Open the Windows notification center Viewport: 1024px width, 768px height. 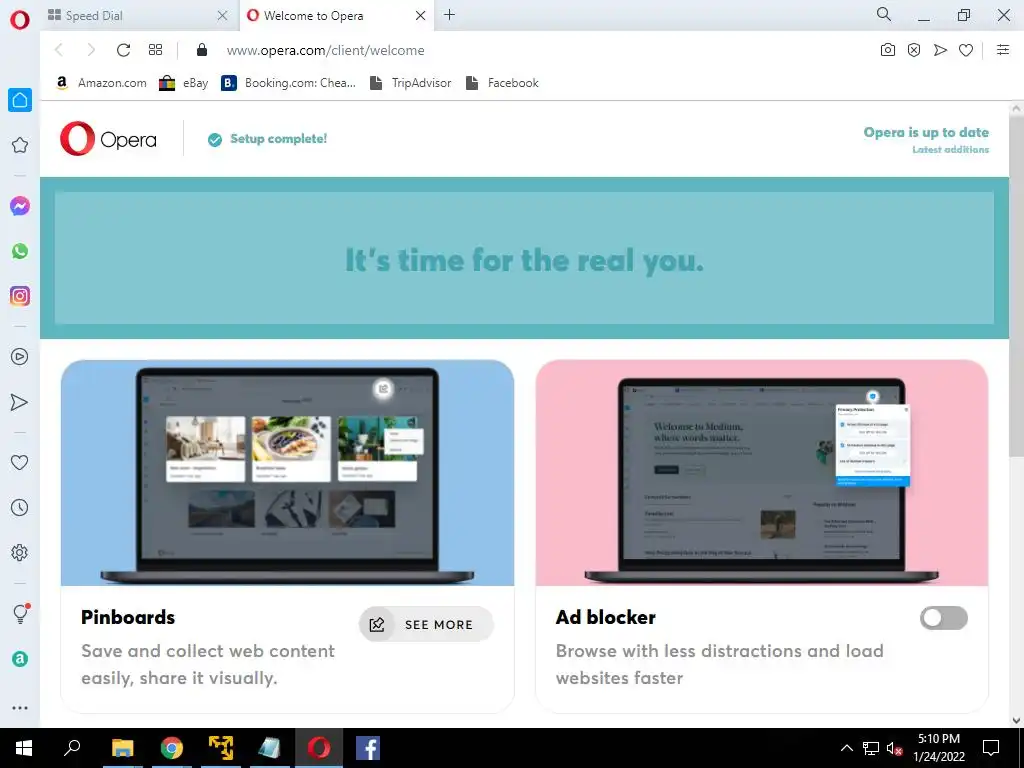click(x=991, y=748)
